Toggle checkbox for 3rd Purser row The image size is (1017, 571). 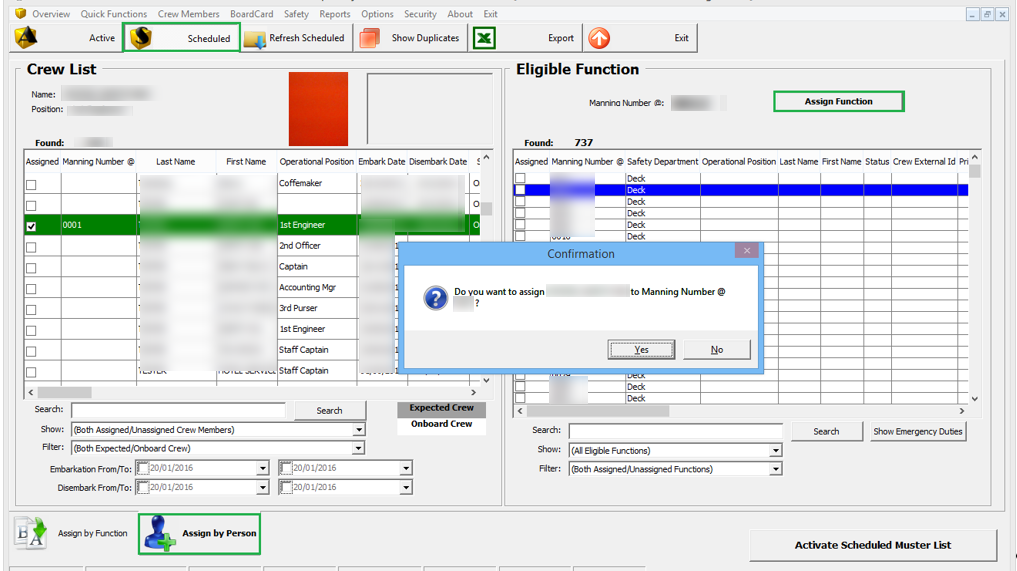tap(31, 310)
